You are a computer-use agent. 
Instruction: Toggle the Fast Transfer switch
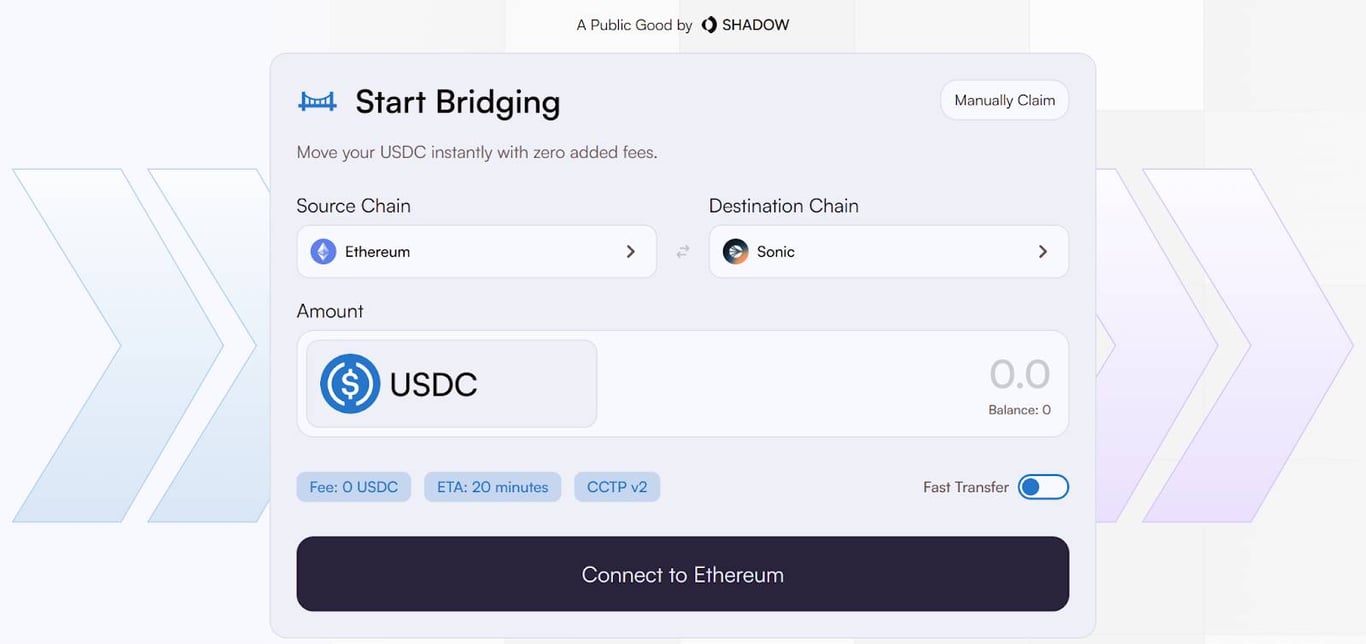pyautogui.click(x=1043, y=487)
